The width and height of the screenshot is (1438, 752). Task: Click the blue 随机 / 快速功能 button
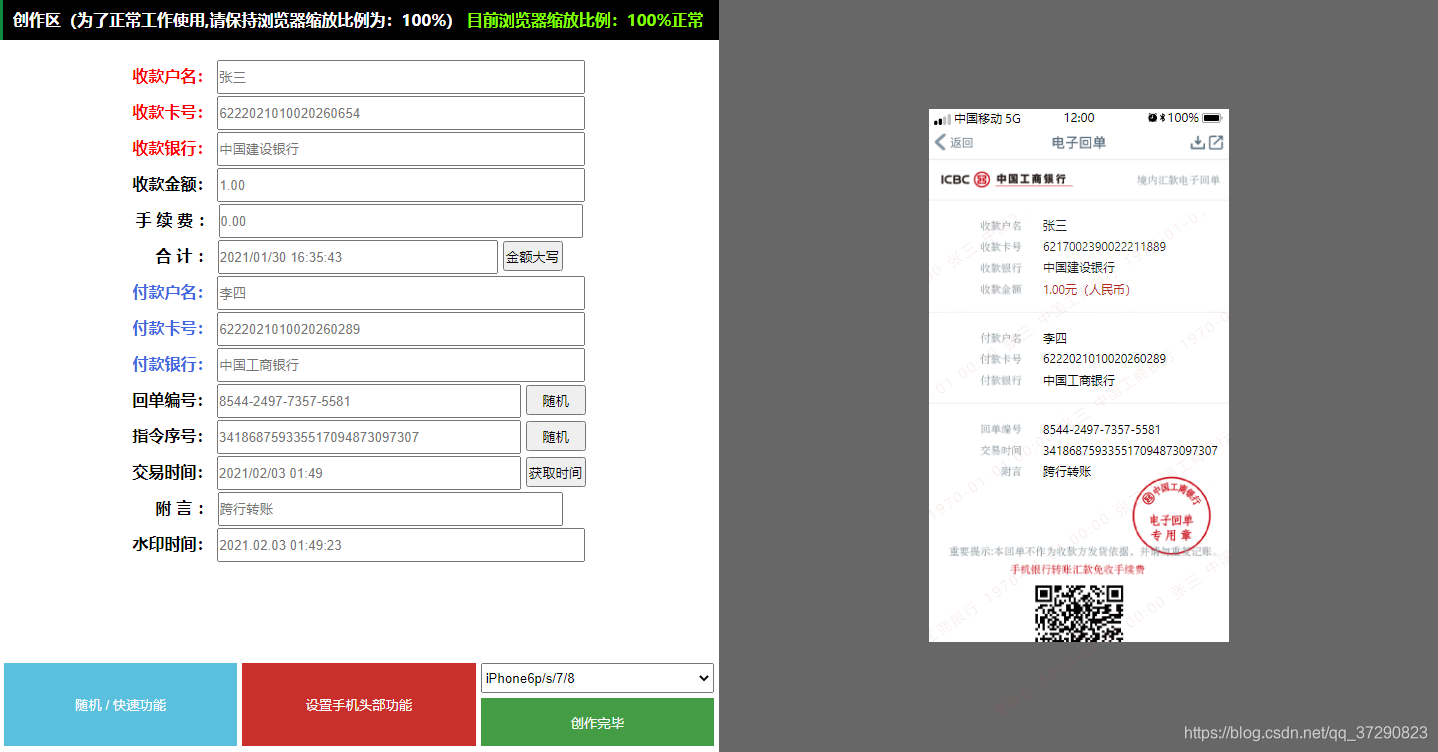tap(120, 705)
